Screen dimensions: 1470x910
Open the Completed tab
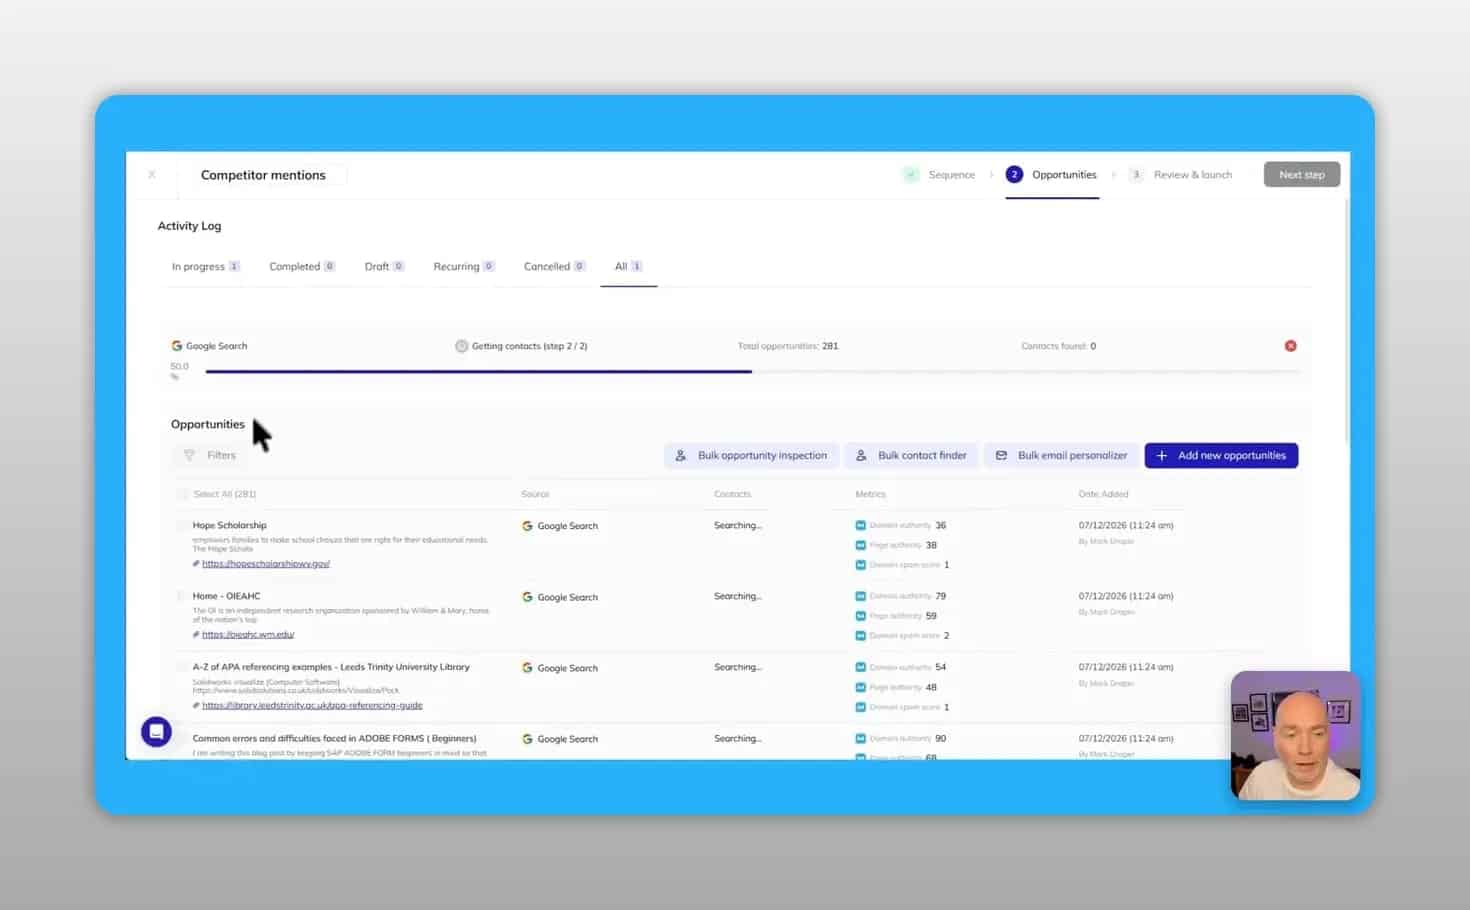pos(302,267)
